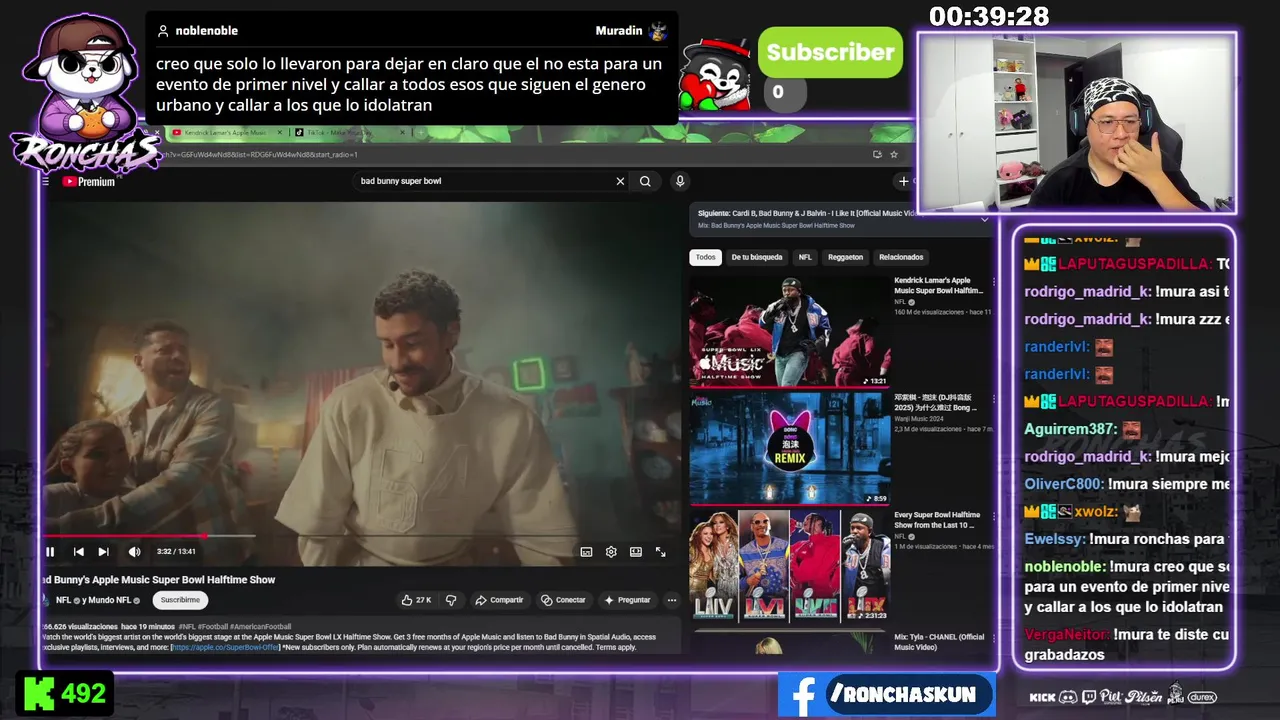Click the magnifier search button

[x=645, y=181]
